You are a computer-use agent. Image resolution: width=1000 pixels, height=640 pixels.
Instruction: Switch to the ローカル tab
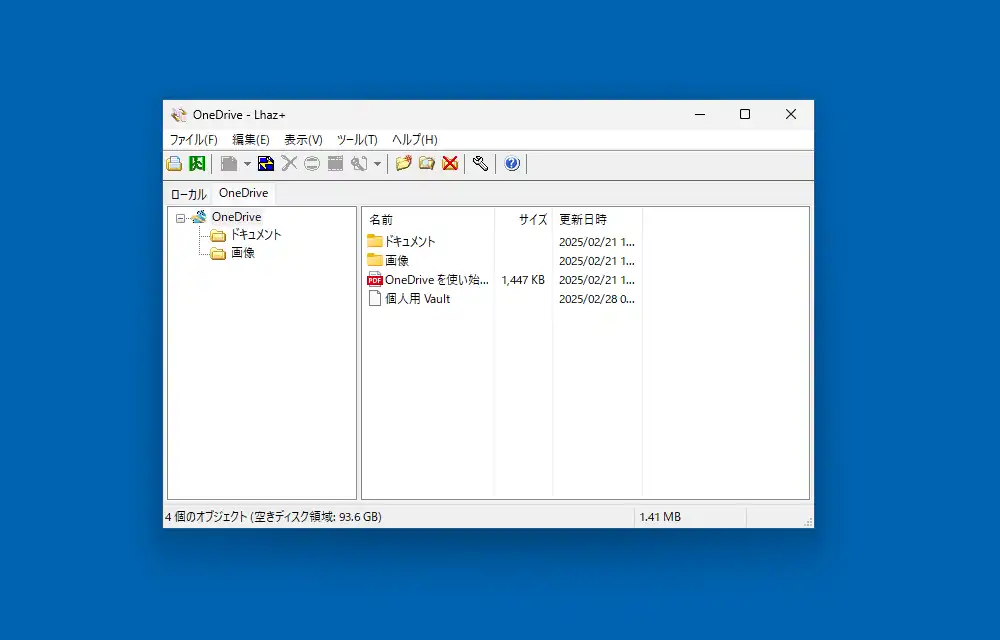coord(188,194)
